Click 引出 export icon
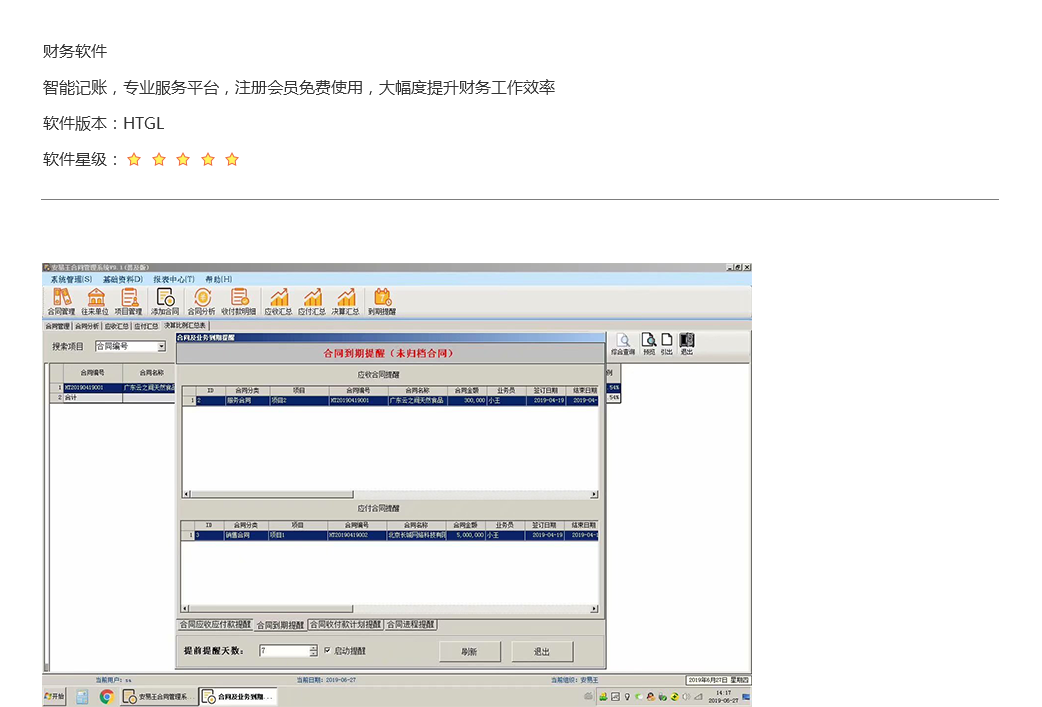This screenshot has width=1042, height=707. point(667,344)
